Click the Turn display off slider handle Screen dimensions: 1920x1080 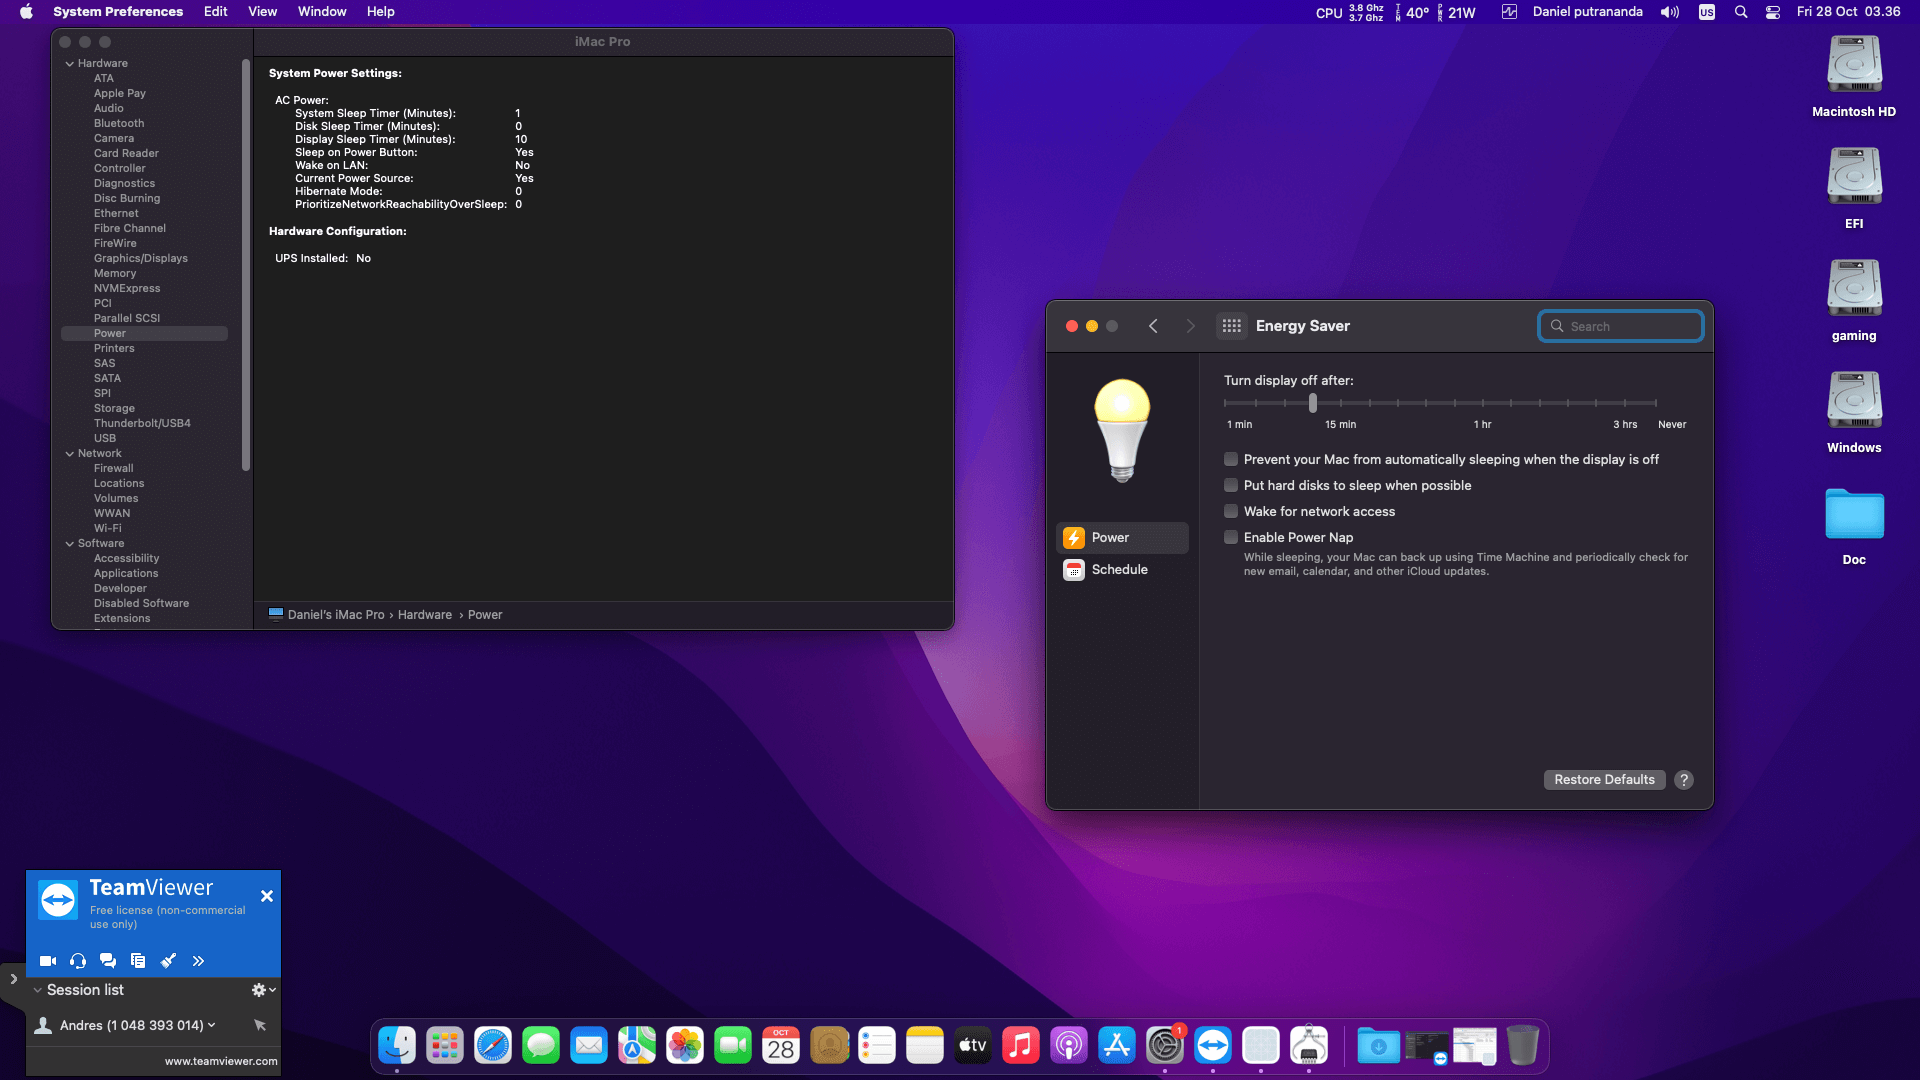[x=1313, y=403]
